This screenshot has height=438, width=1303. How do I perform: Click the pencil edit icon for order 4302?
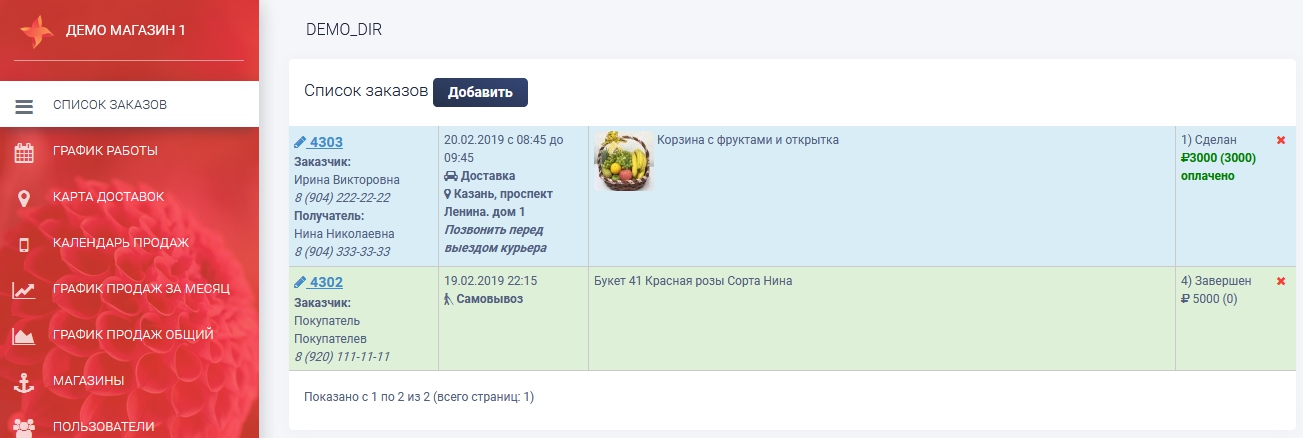click(x=300, y=282)
